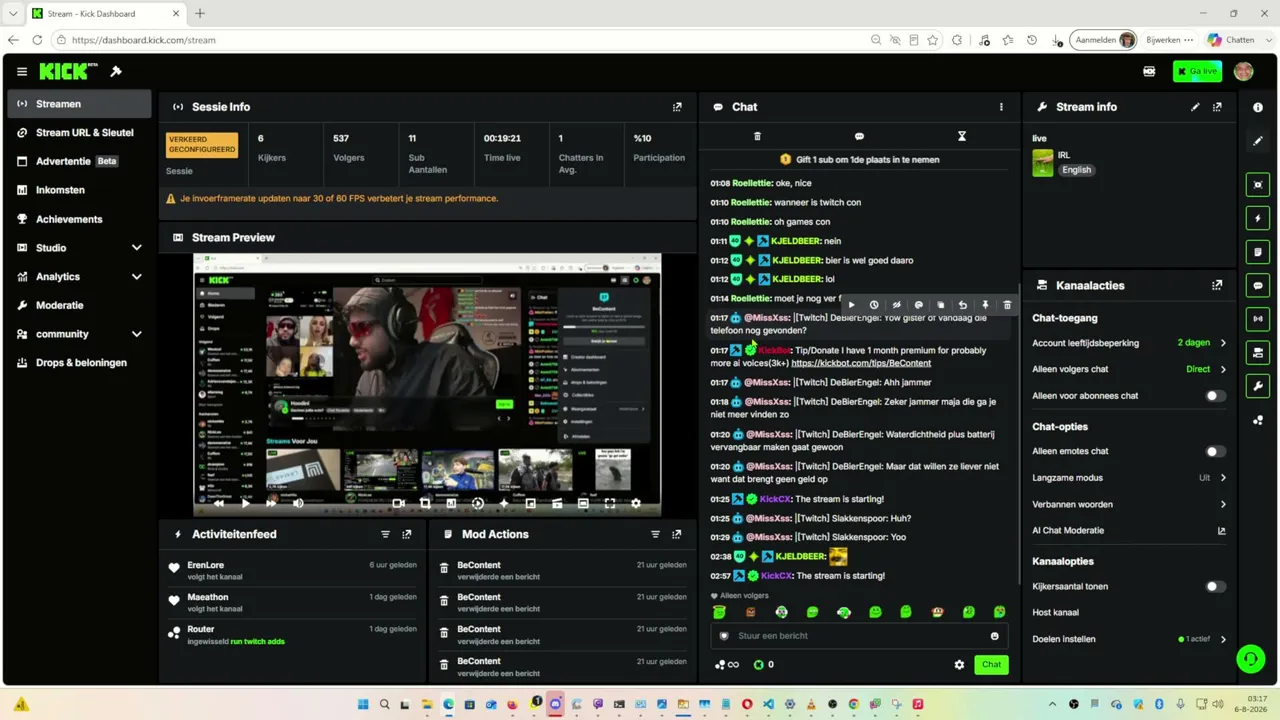Click the lightning bolt icon in right sidebar
The image size is (1280, 720).
click(x=1258, y=218)
